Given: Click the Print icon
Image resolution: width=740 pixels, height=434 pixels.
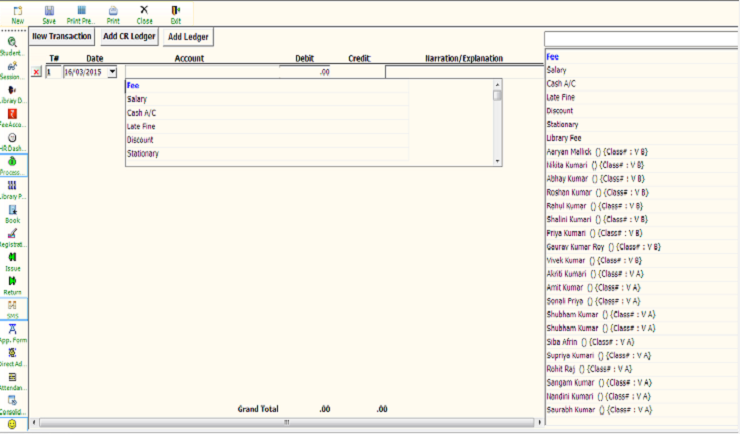Looking at the screenshot, I should pyautogui.click(x=113, y=13).
